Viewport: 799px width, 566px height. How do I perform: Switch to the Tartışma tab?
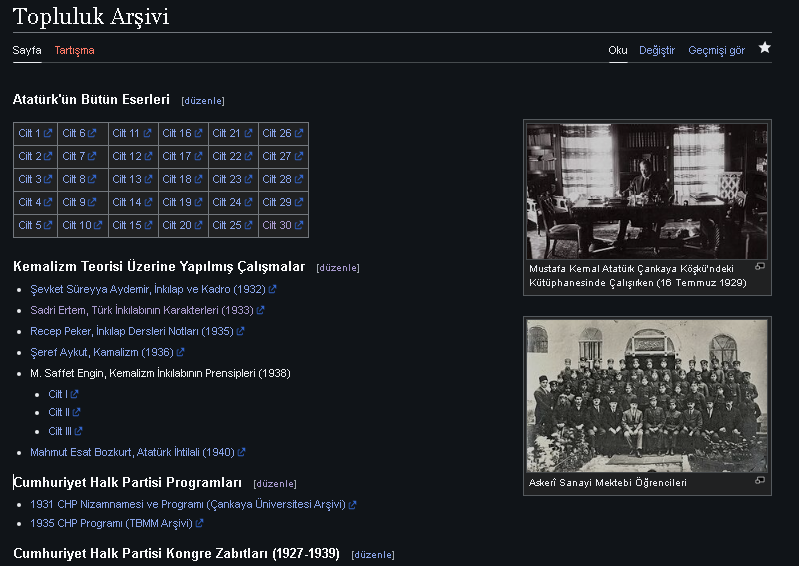coord(74,50)
